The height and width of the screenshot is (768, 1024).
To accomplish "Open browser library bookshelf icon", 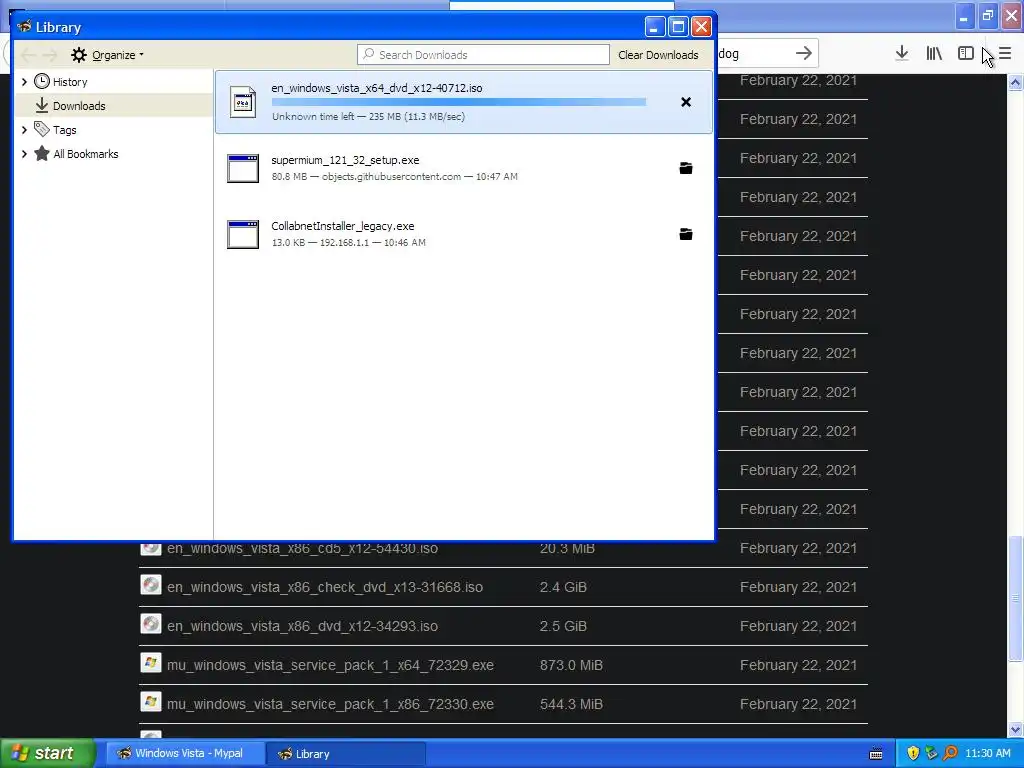I will 934,54.
